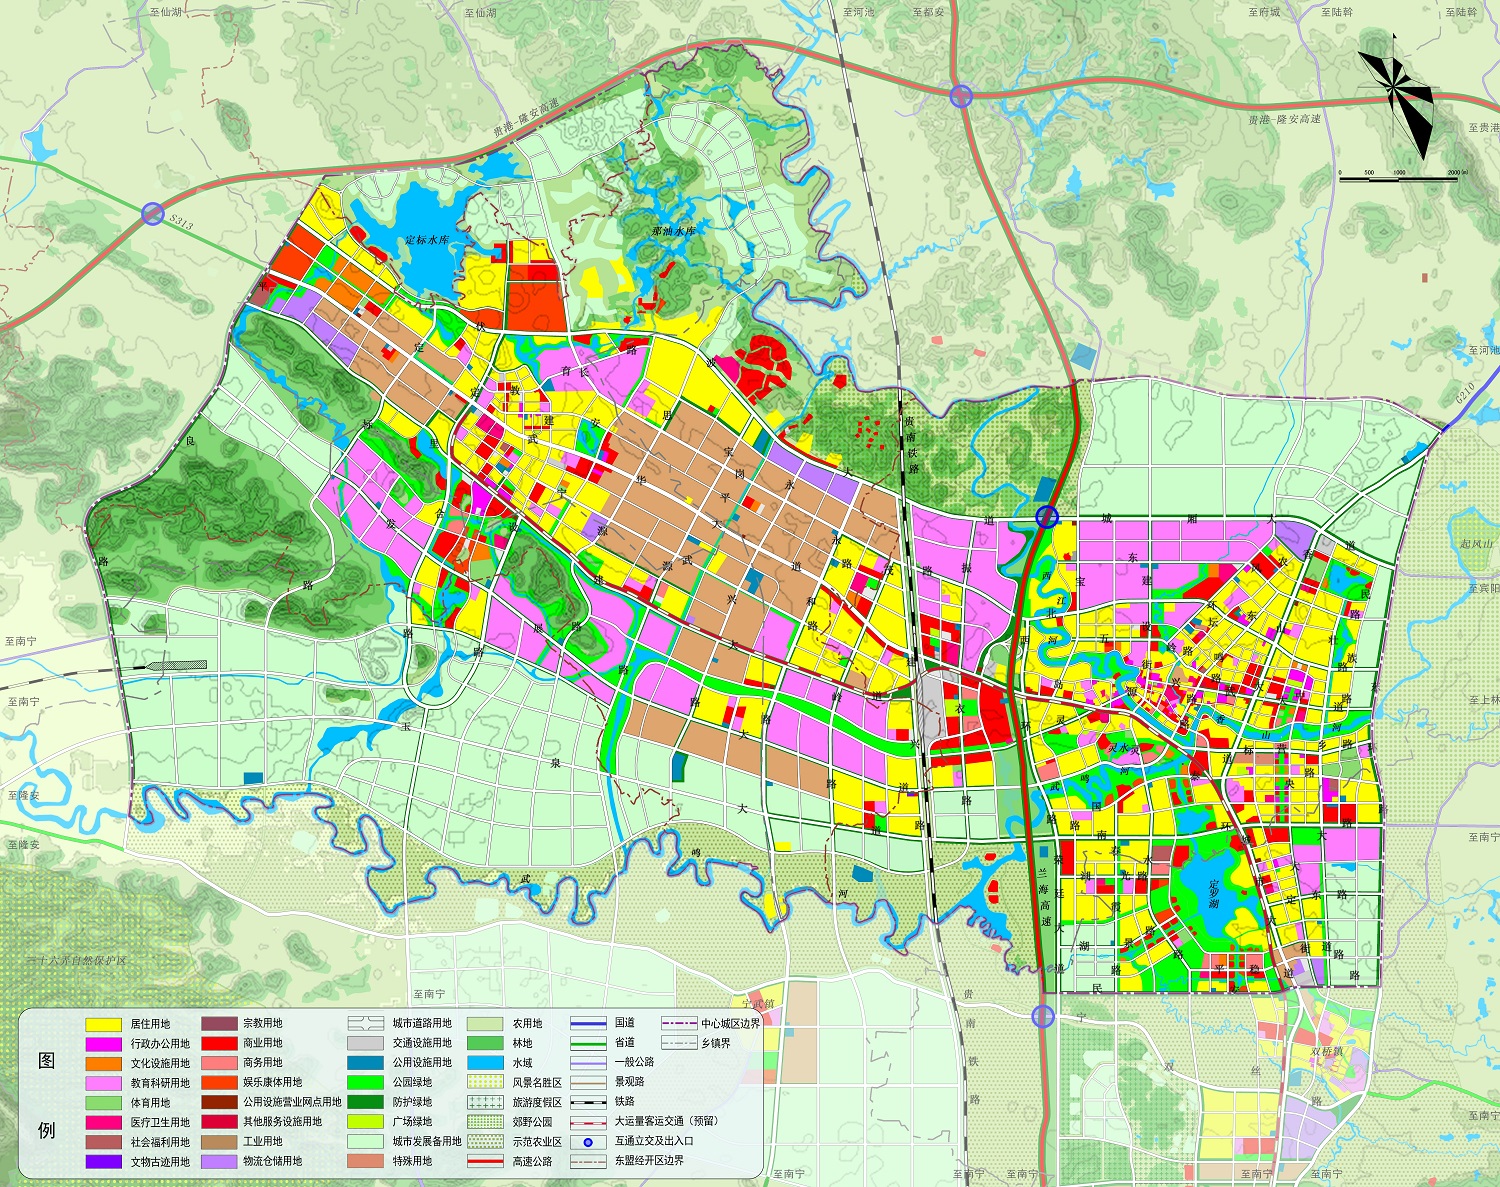The height and width of the screenshot is (1187, 1500).
Task: Click the 国道 blue line legend symbol
Action: [x=589, y=1023]
